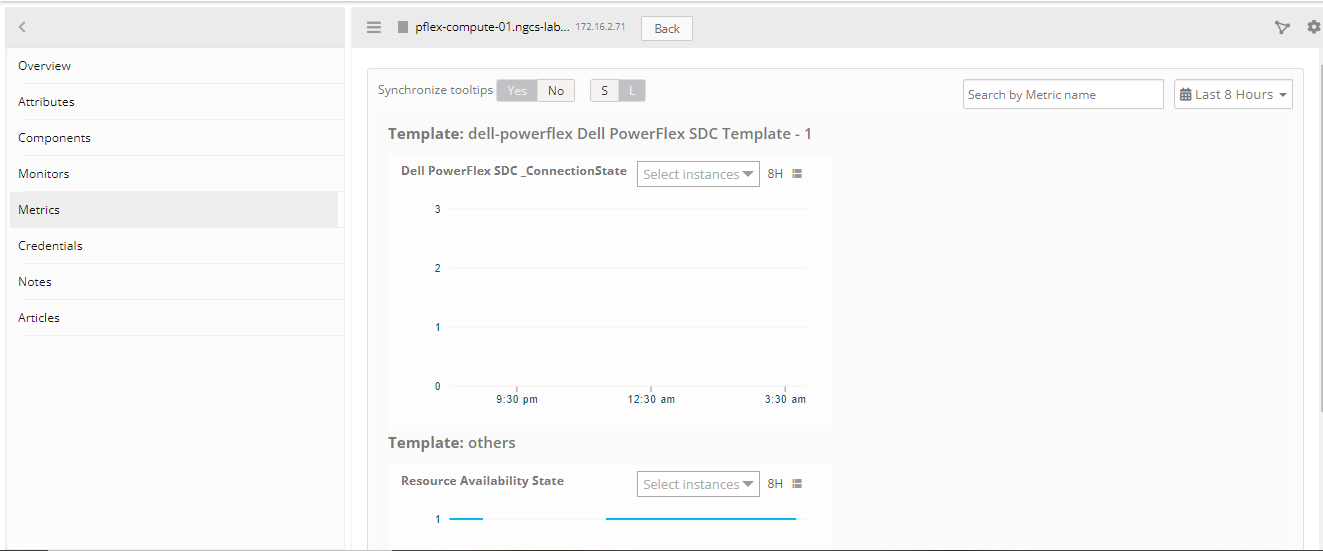Viewport: 1323px width, 551px height.
Task: Switch chart size to L
Action: tap(632, 91)
